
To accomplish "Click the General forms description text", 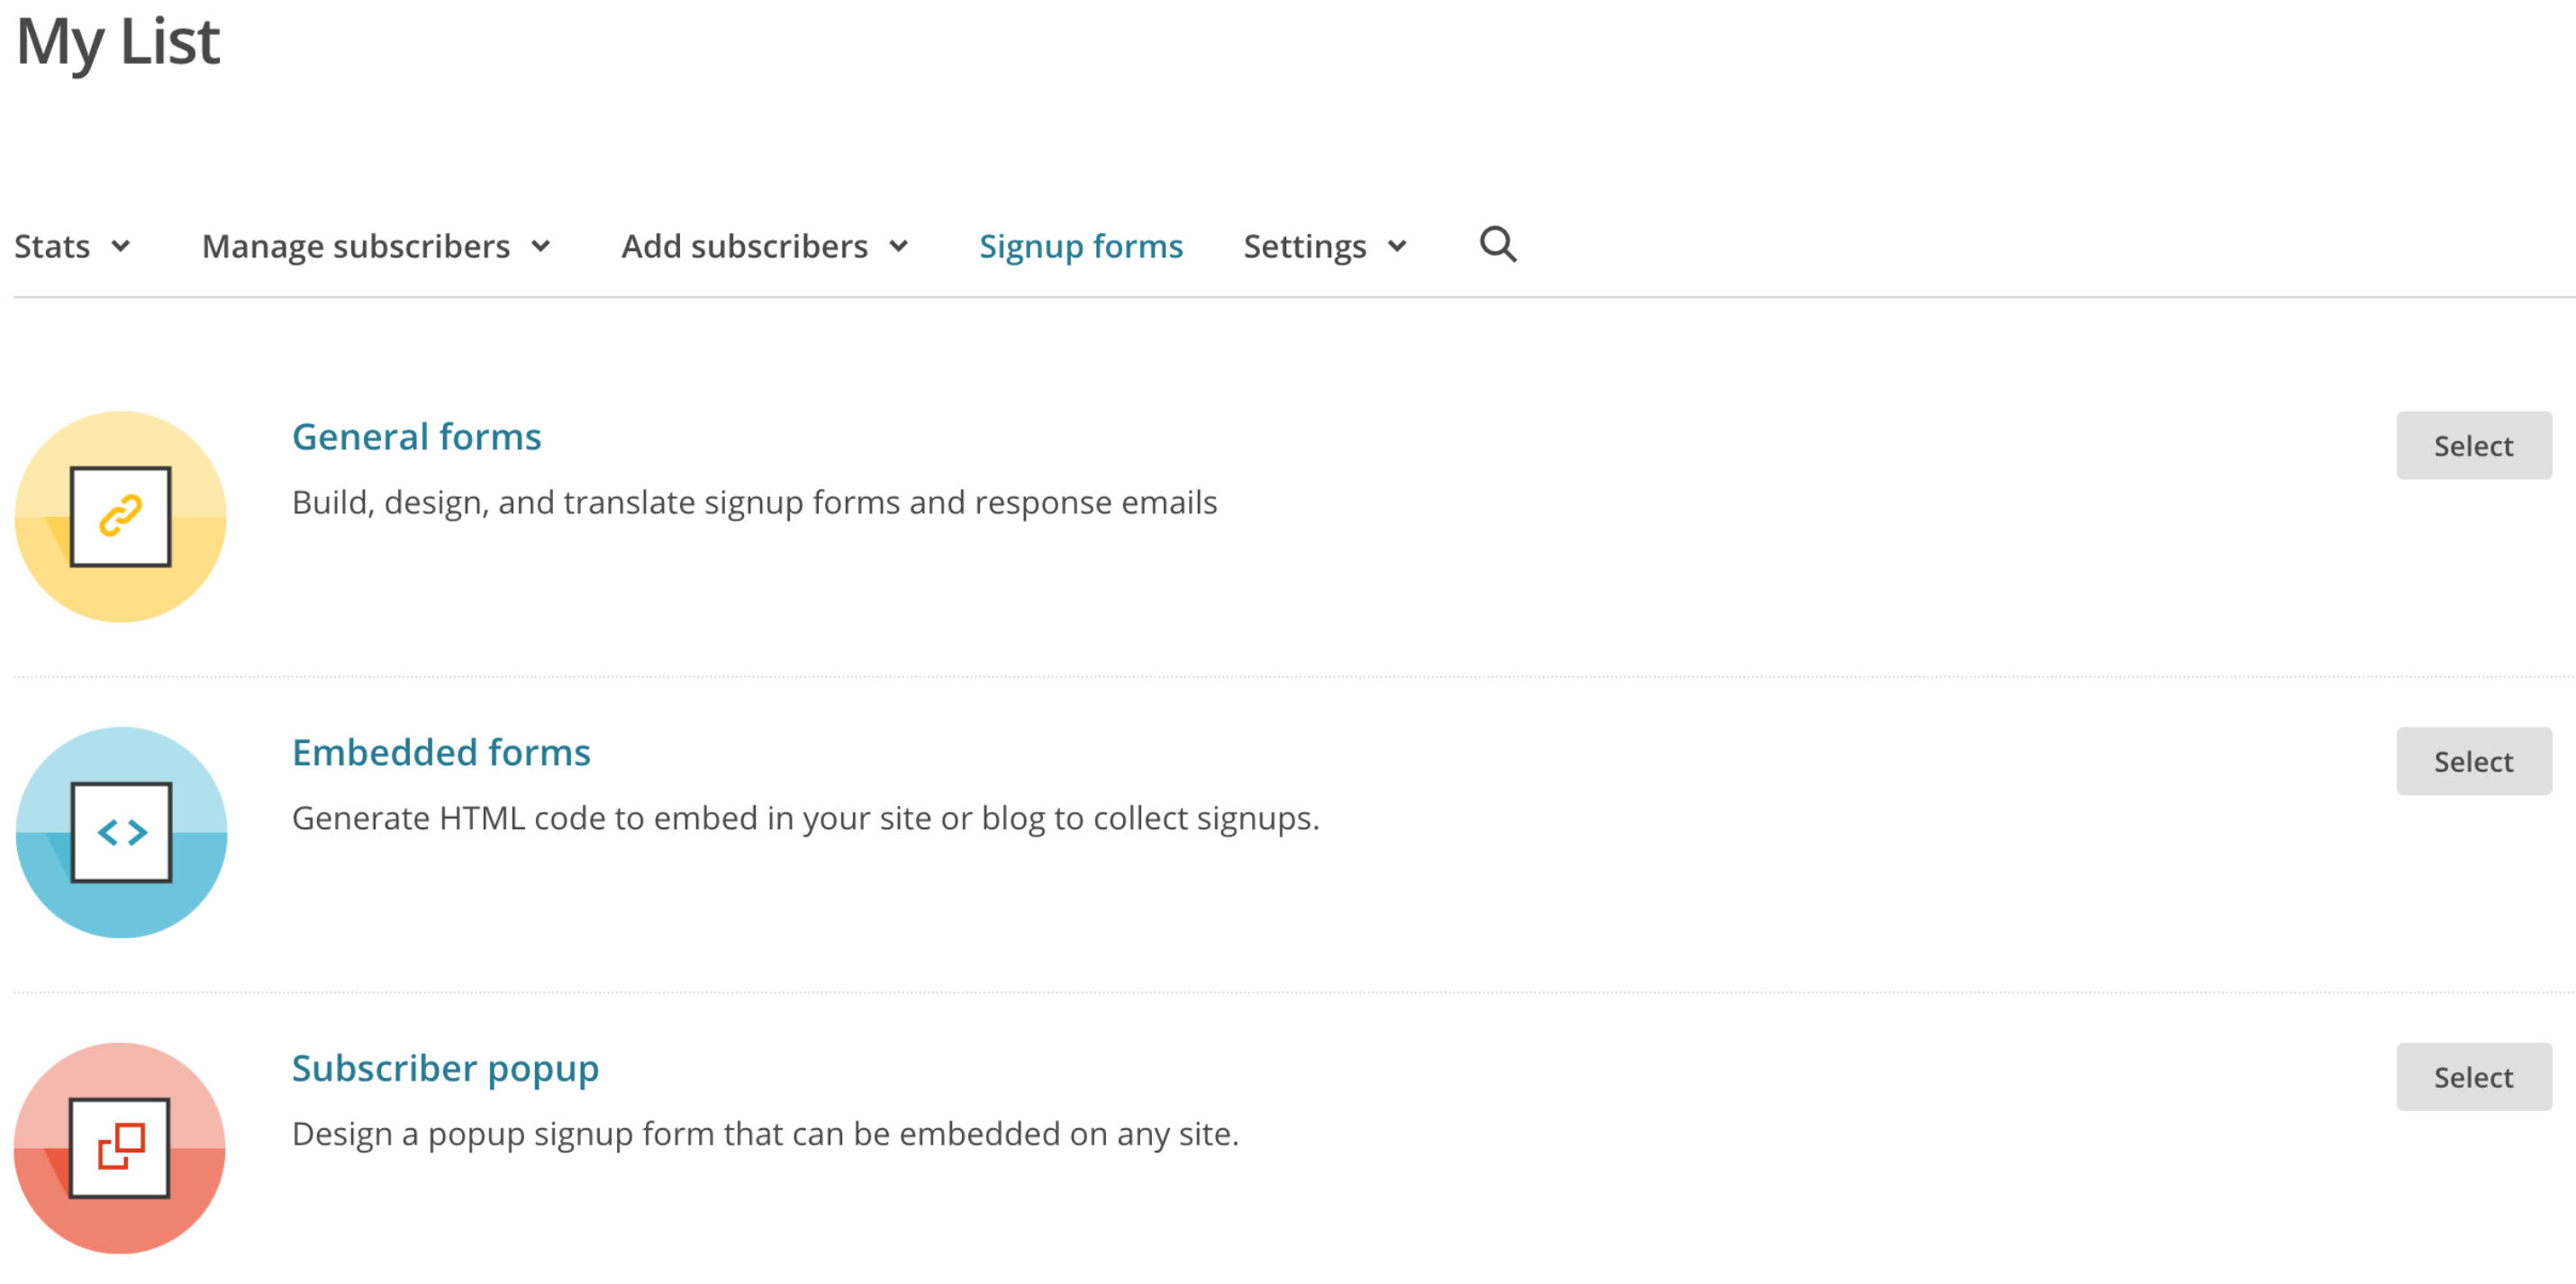I will click(x=754, y=502).
